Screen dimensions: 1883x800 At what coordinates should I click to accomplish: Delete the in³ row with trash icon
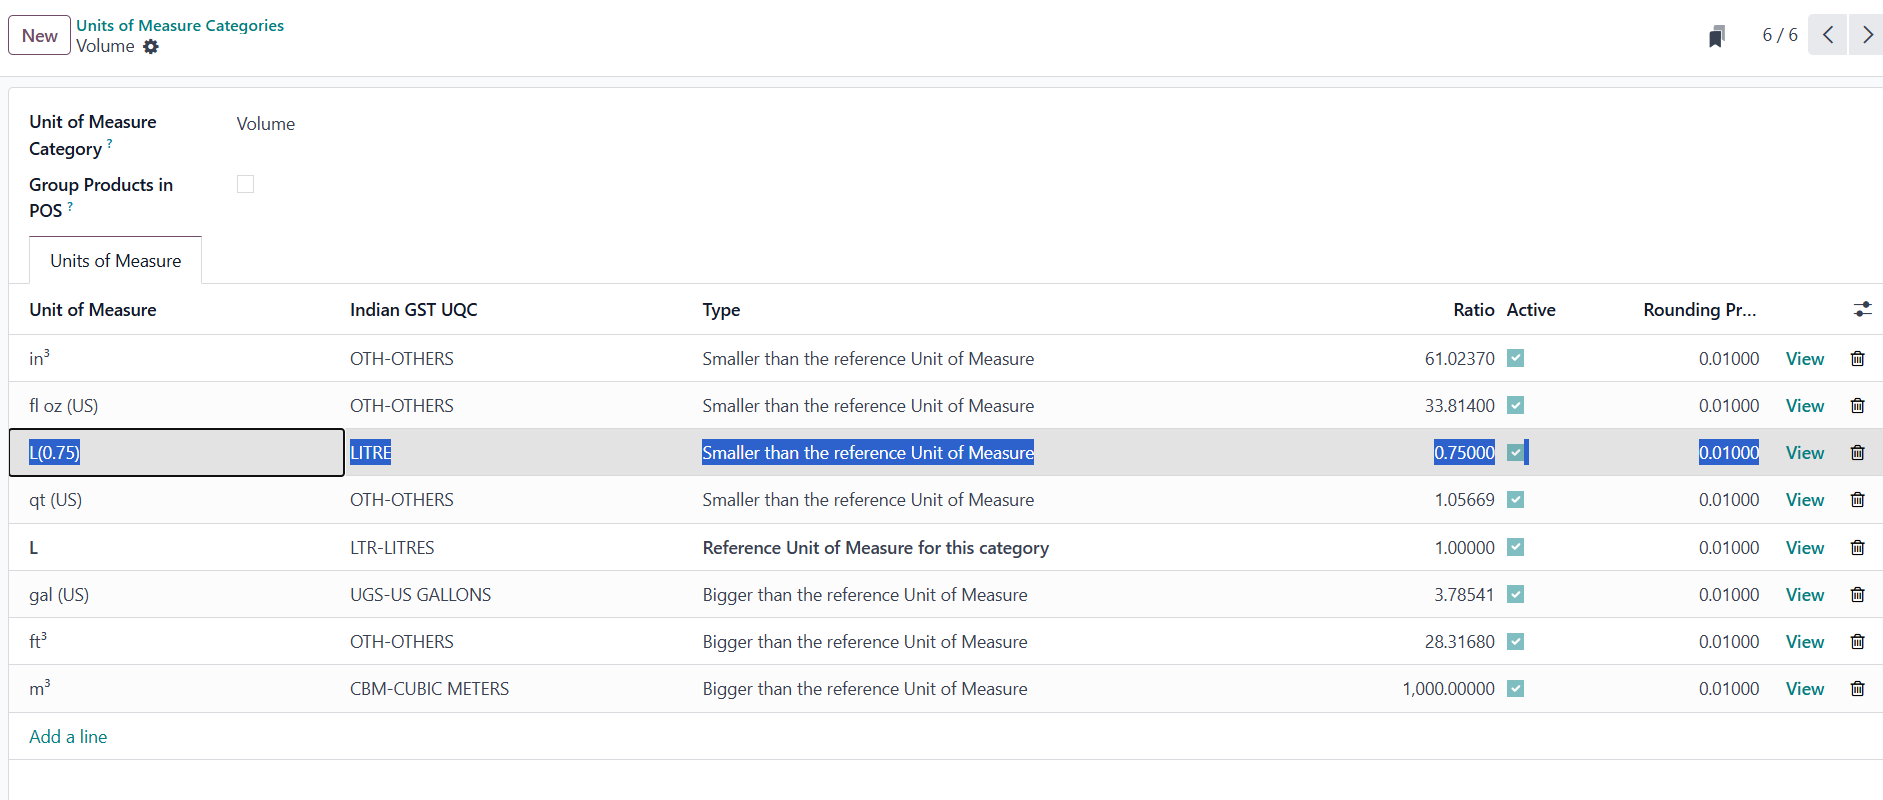point(1857,359)
